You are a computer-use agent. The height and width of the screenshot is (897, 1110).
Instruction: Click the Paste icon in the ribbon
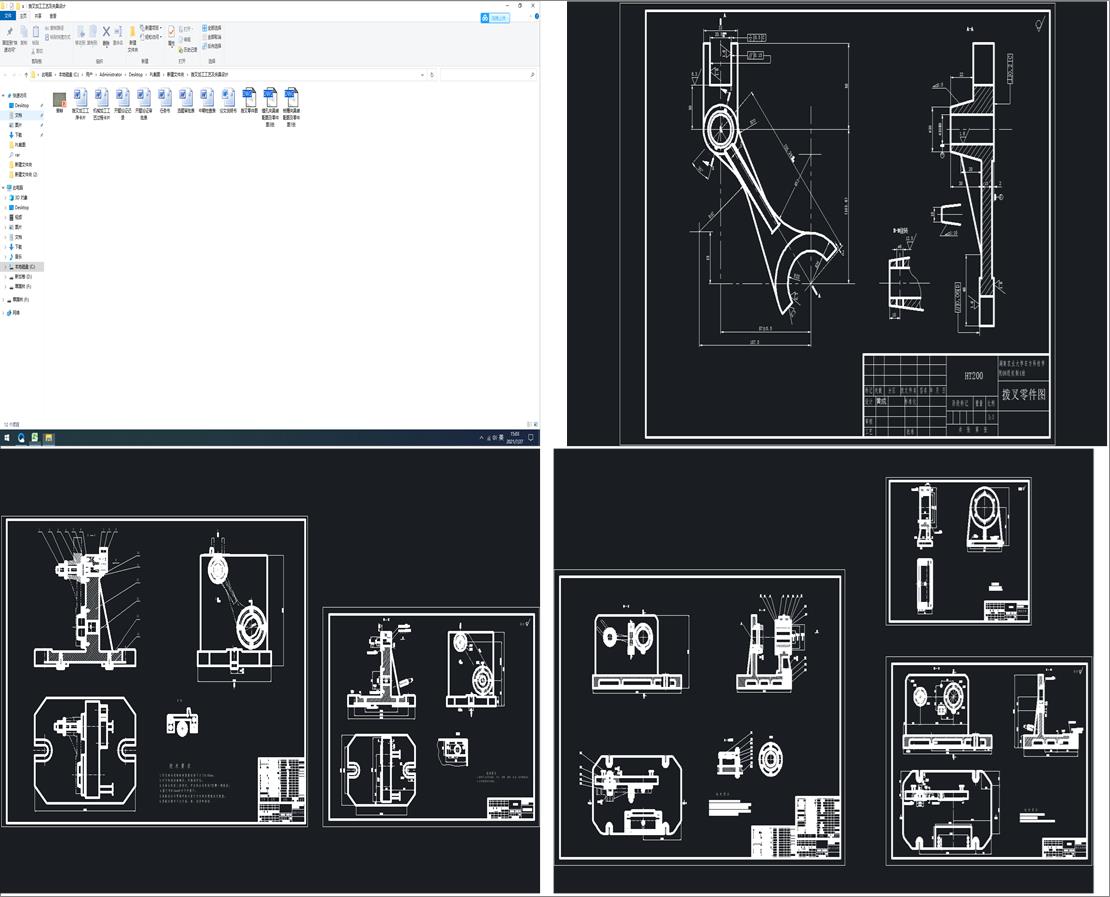pyautogui.click(x=35, y=33)
